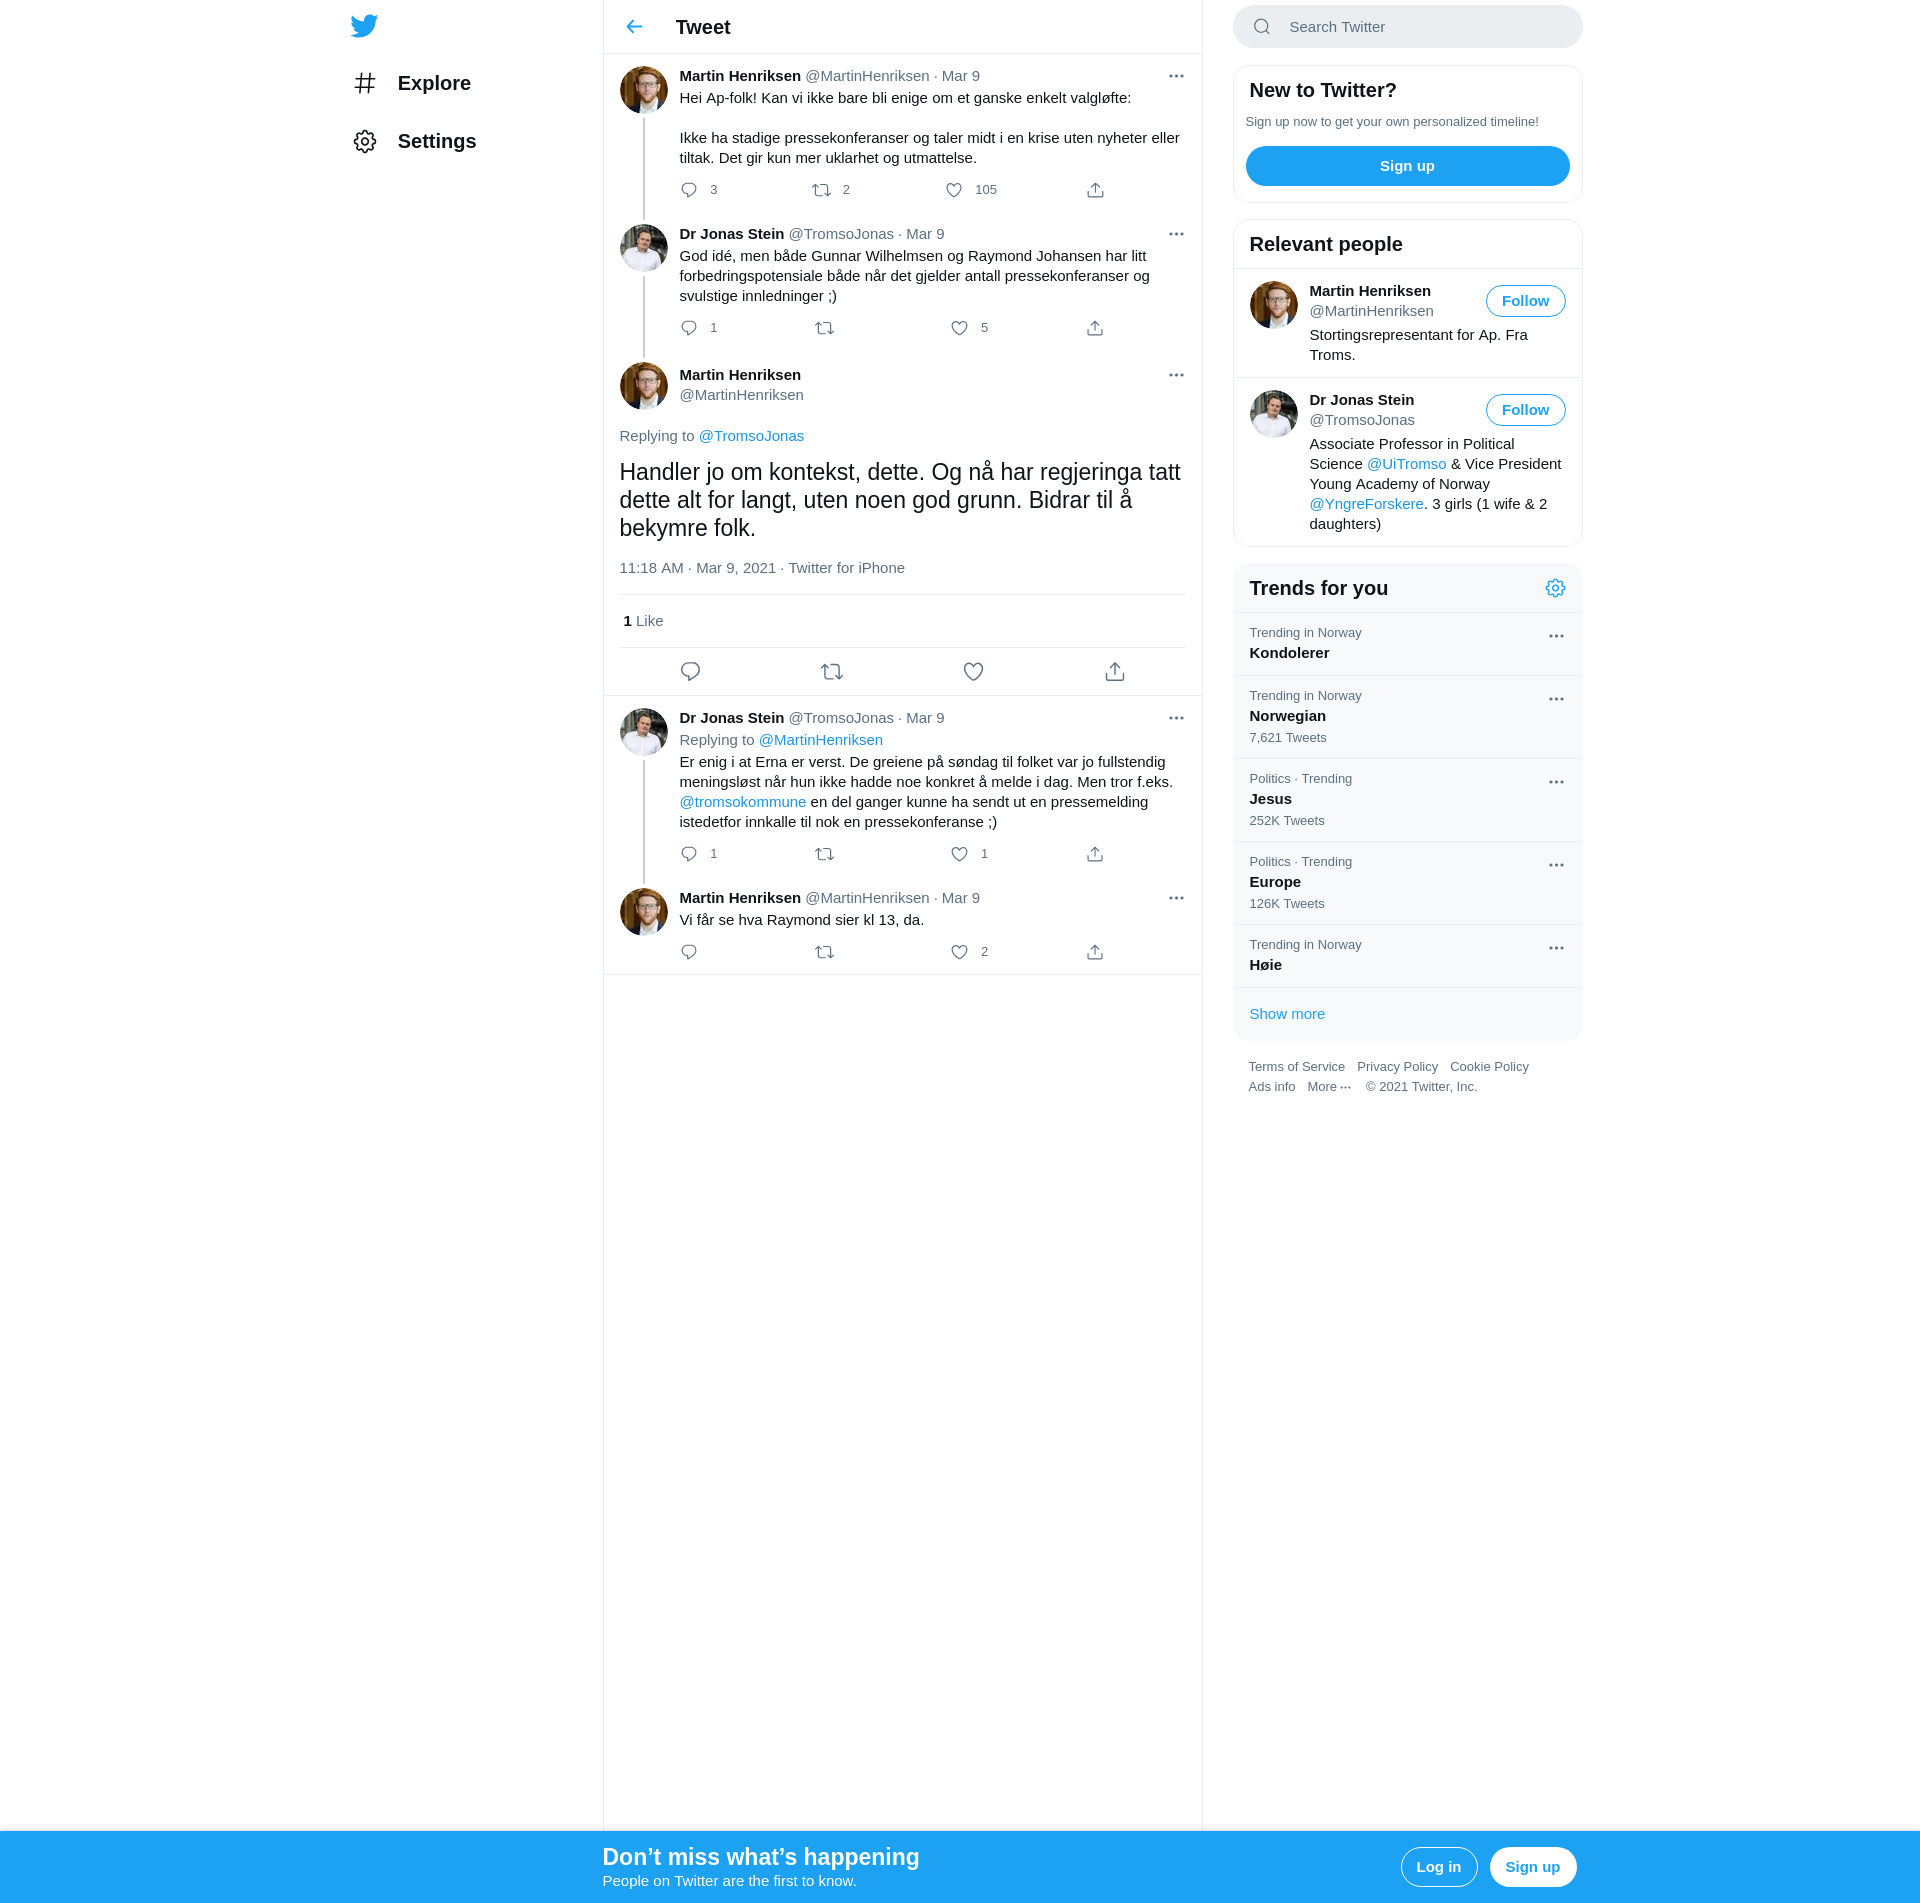This screenshot has height=1903, width=1920.
Task: Open options for the Norwegian trend
Action: (1556, 699)
